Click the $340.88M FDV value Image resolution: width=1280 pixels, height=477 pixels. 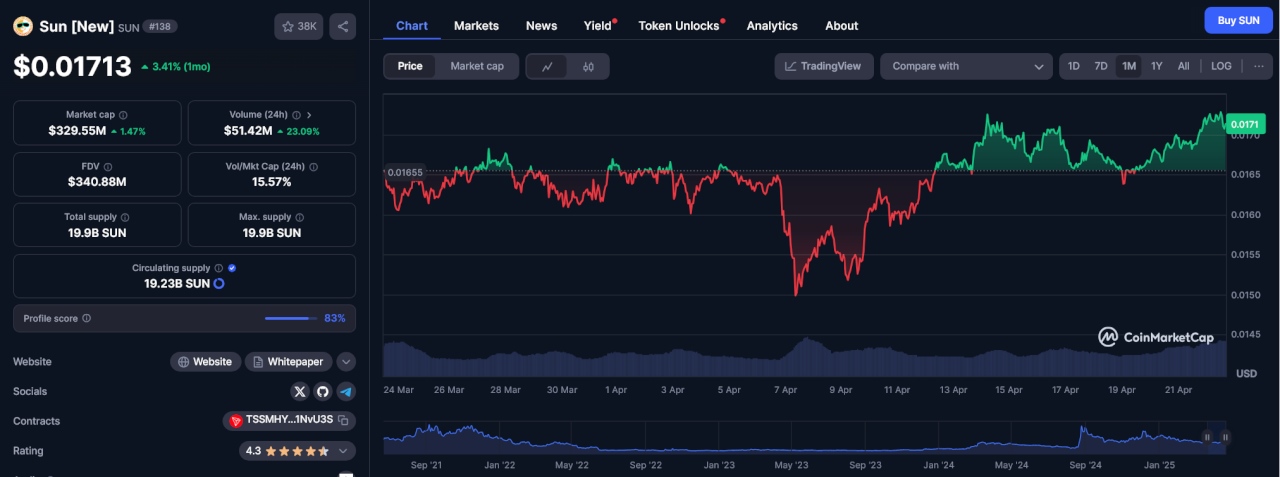[x=97, y=182]
